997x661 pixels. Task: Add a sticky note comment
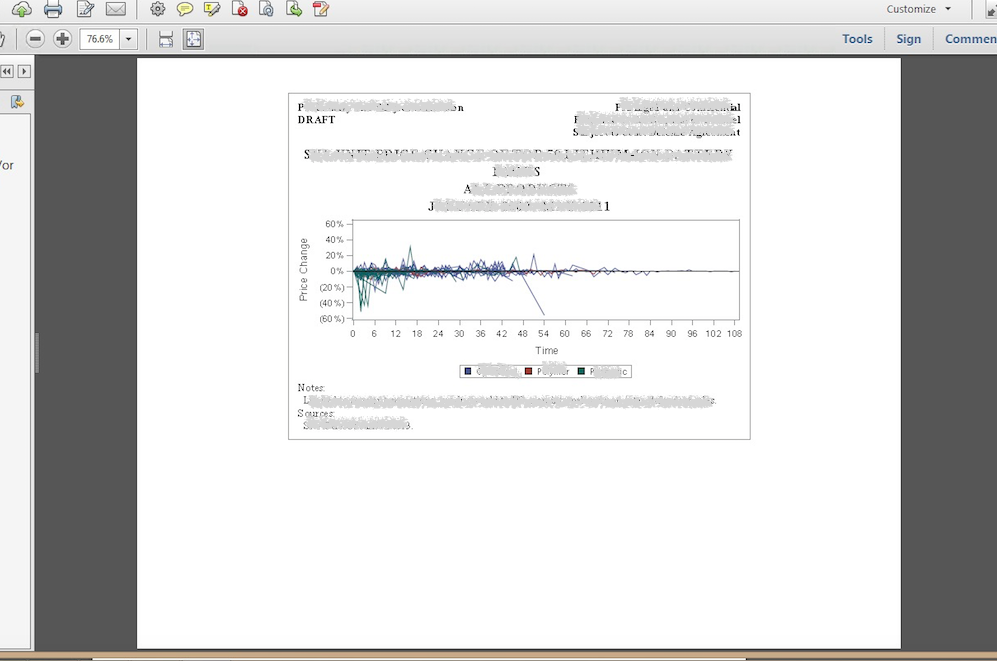(x=185, y=10)
